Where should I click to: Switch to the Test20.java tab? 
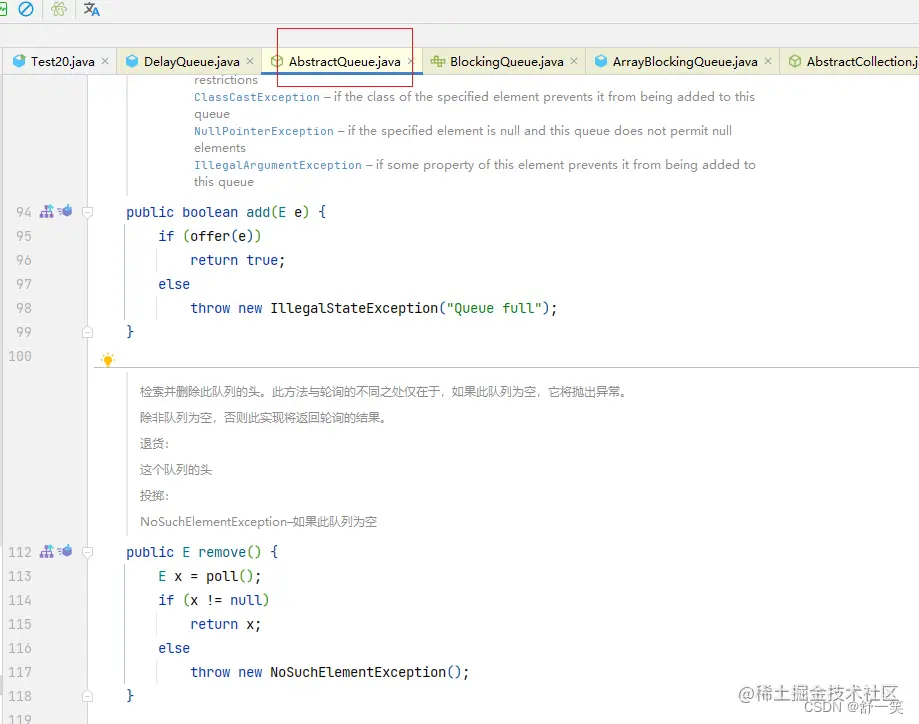pyautogui.click(x=62, y=62)
